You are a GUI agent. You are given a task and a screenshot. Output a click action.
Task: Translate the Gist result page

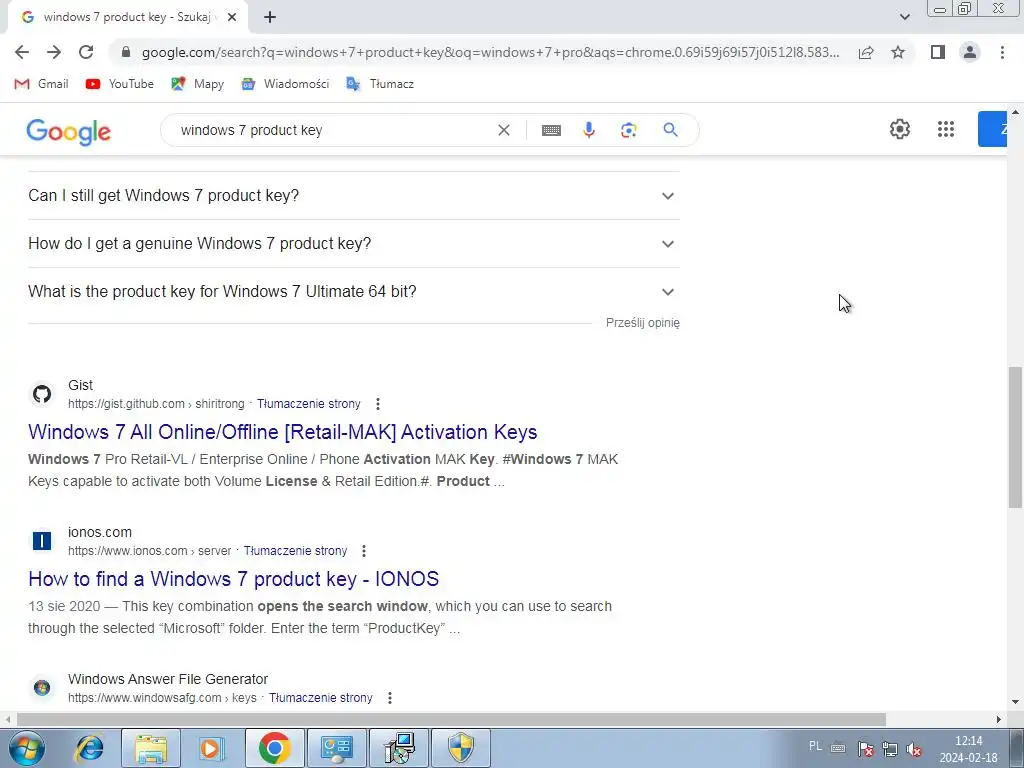point(308,404)
